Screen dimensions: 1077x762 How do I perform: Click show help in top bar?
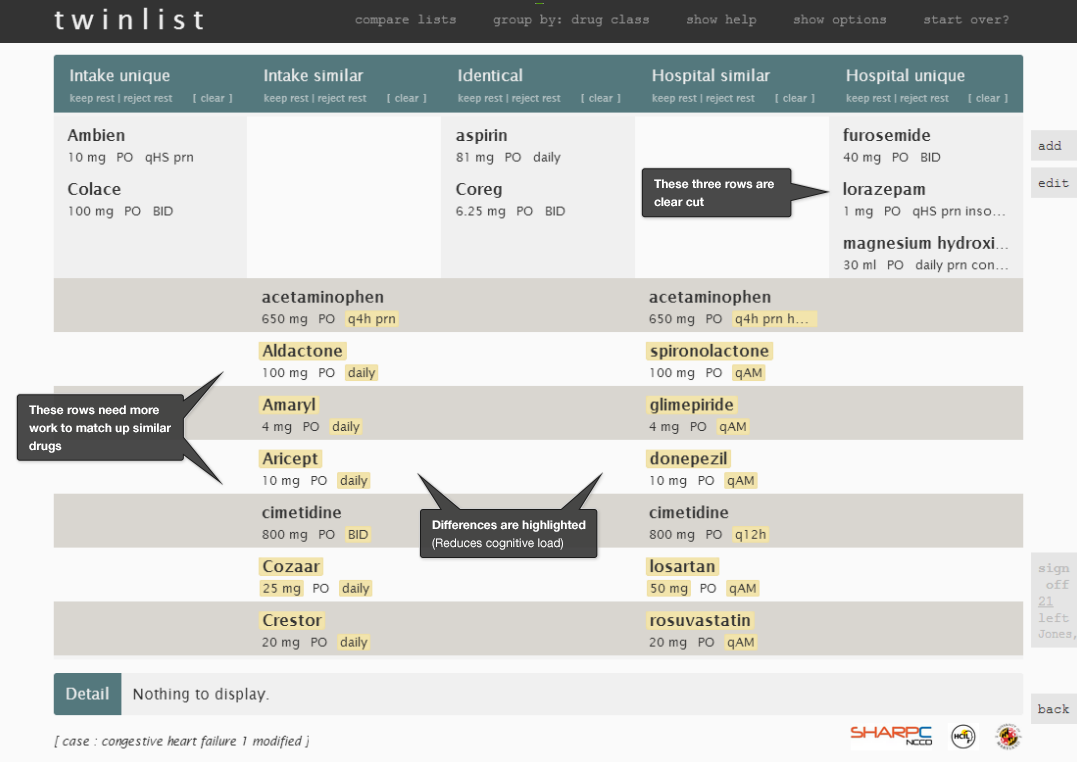point(721,20)
